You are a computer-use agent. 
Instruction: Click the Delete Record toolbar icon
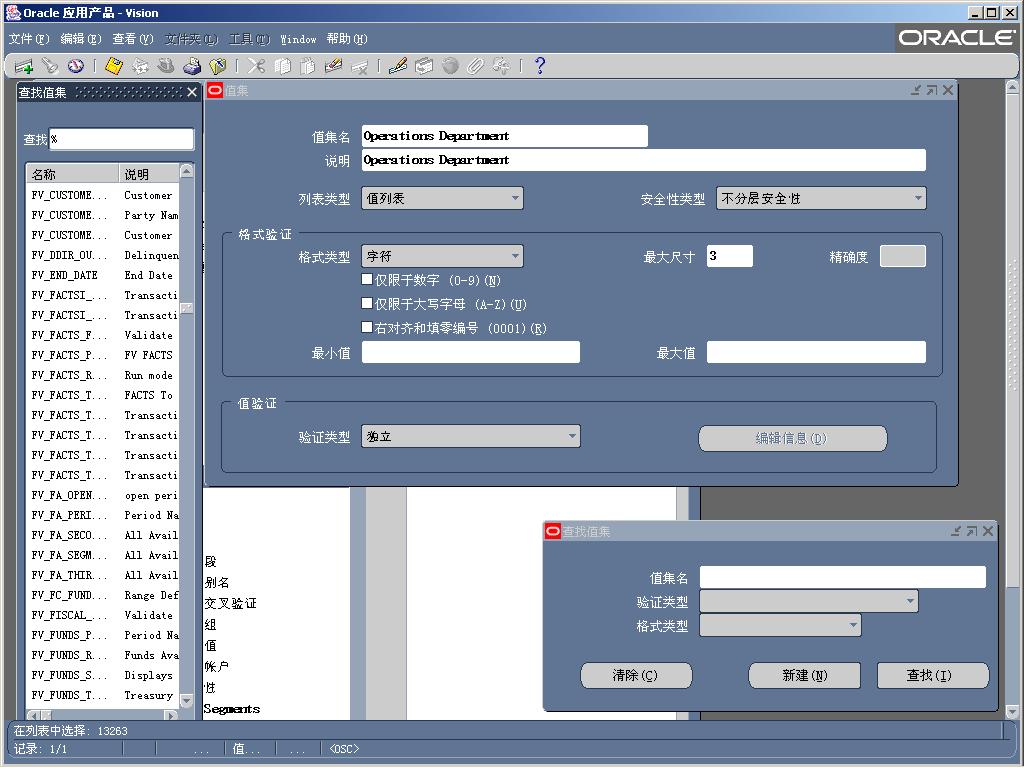point(359,66)
